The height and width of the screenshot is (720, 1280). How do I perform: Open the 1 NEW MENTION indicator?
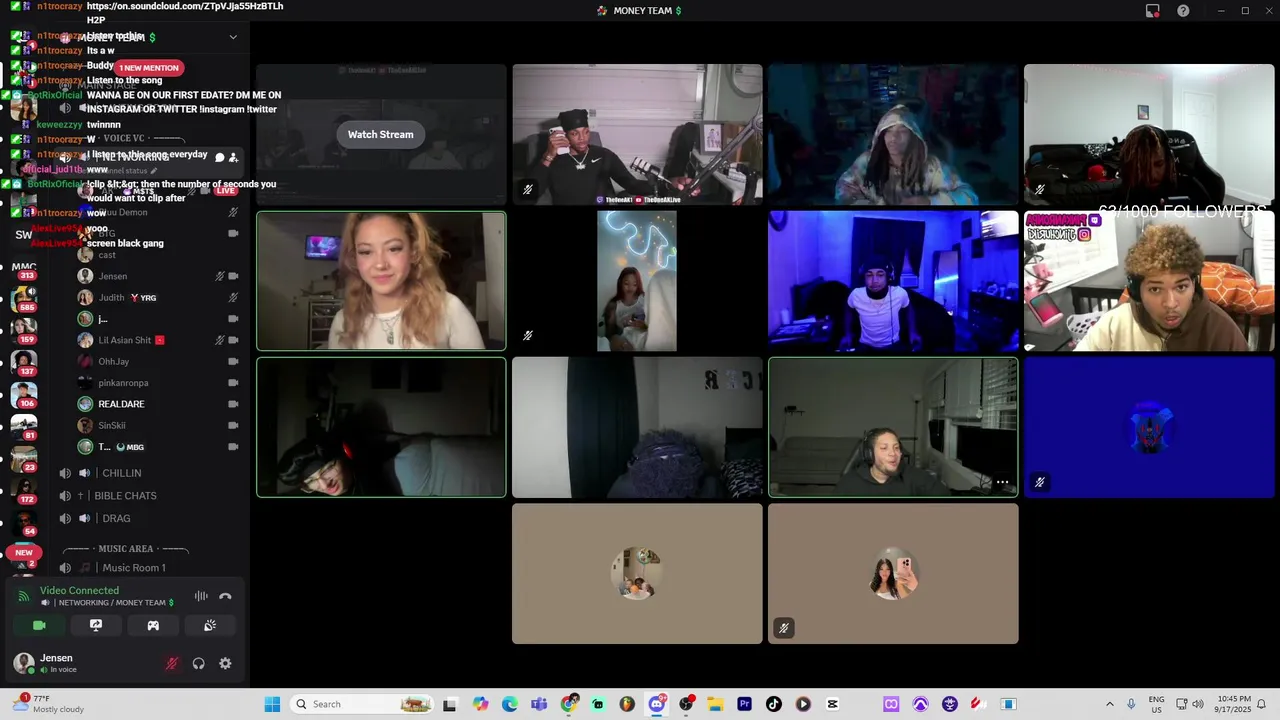[150, 68]
